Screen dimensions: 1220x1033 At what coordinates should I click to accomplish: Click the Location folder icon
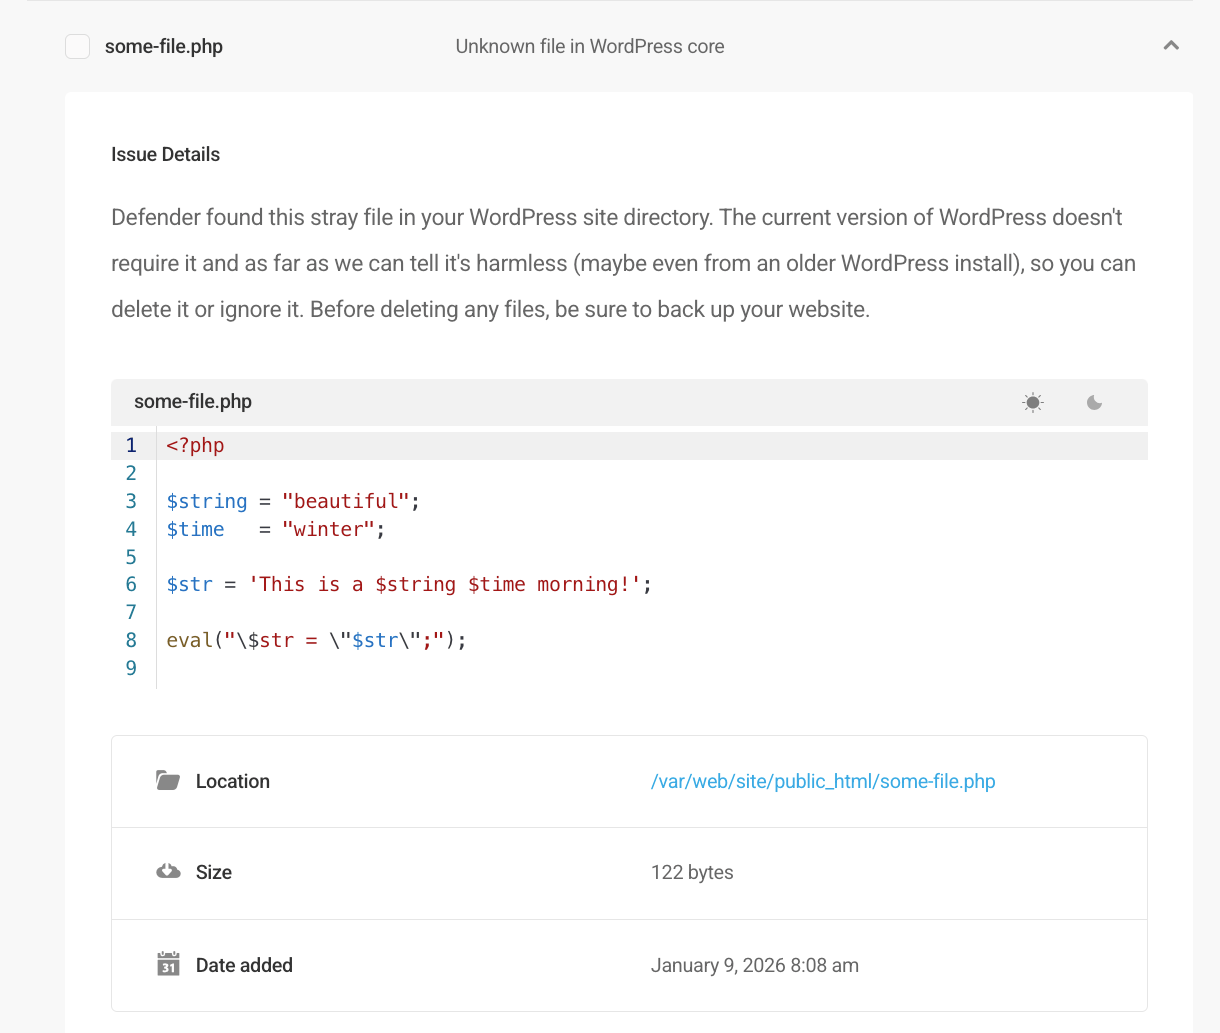pyautogui.click(x=168, y=781)
